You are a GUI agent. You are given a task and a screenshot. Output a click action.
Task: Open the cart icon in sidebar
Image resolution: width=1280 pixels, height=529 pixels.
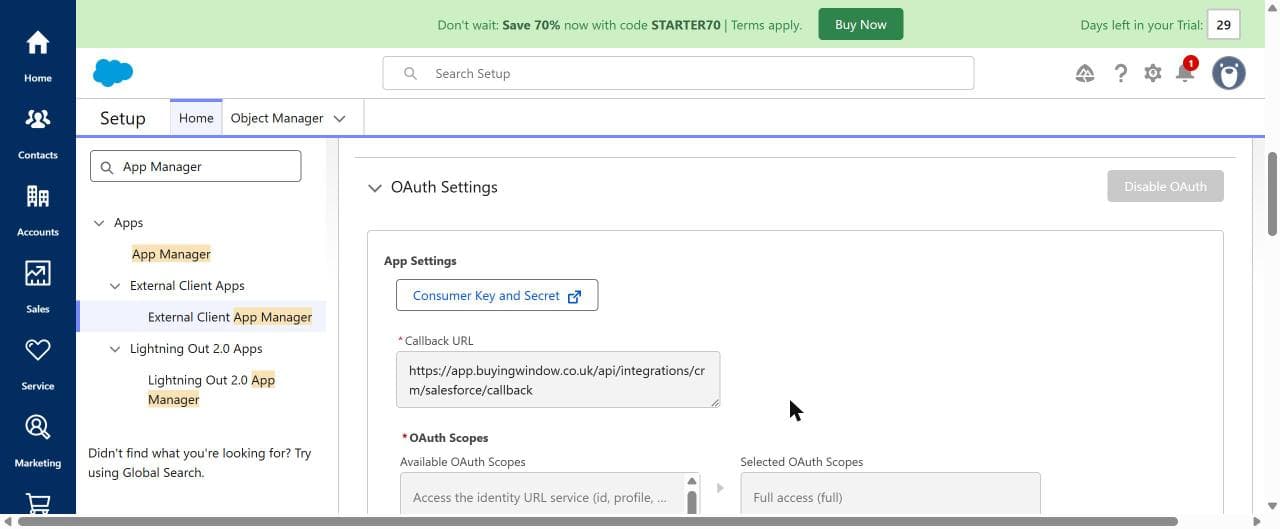(37, 503)
